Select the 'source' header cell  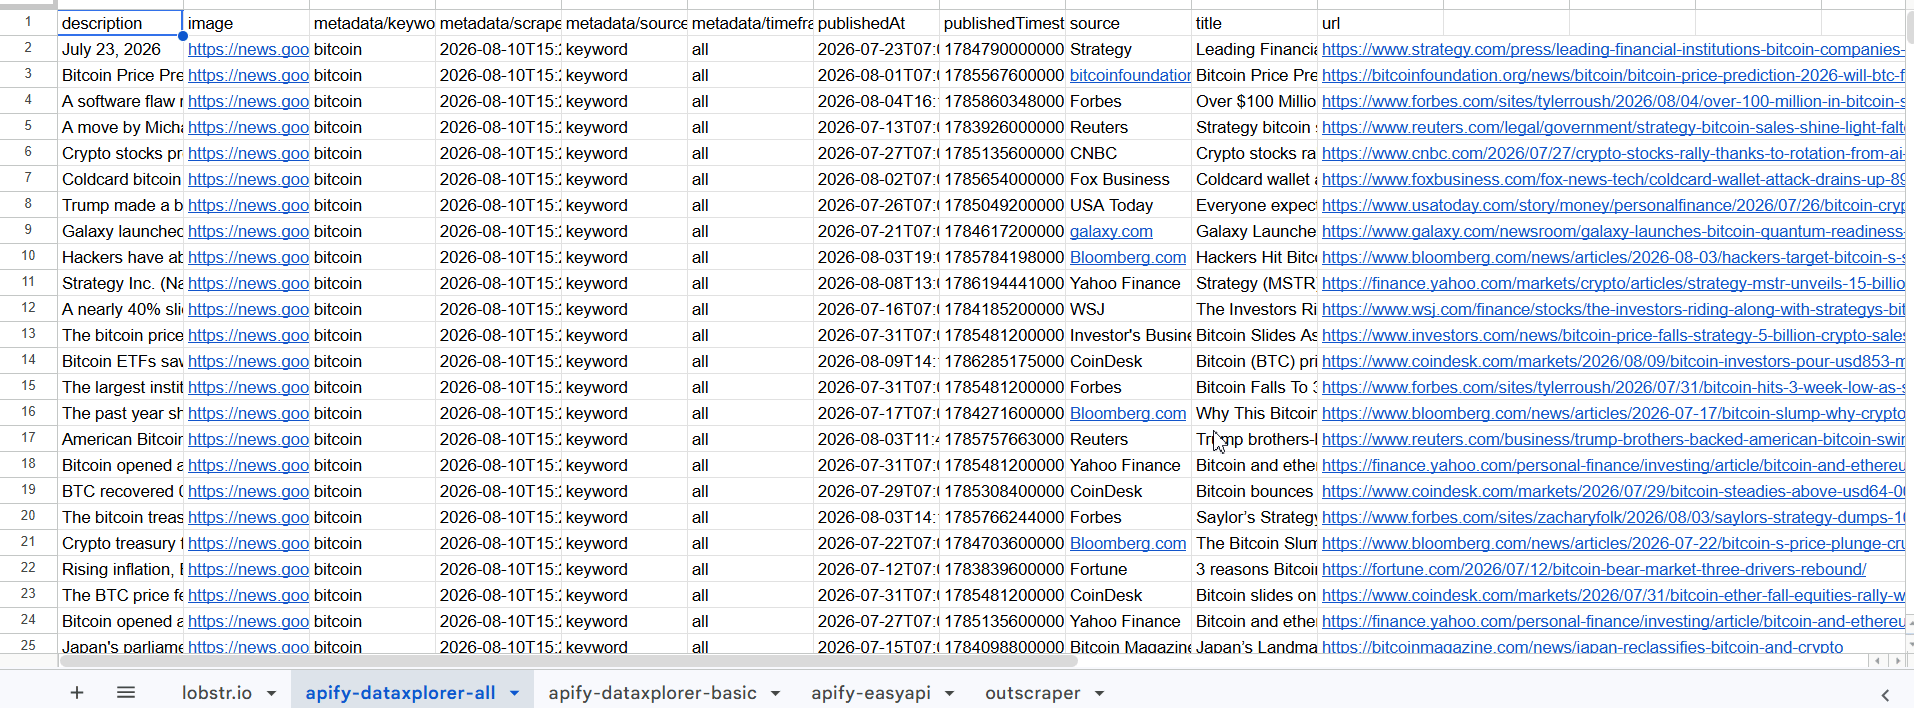[1128, 23]
